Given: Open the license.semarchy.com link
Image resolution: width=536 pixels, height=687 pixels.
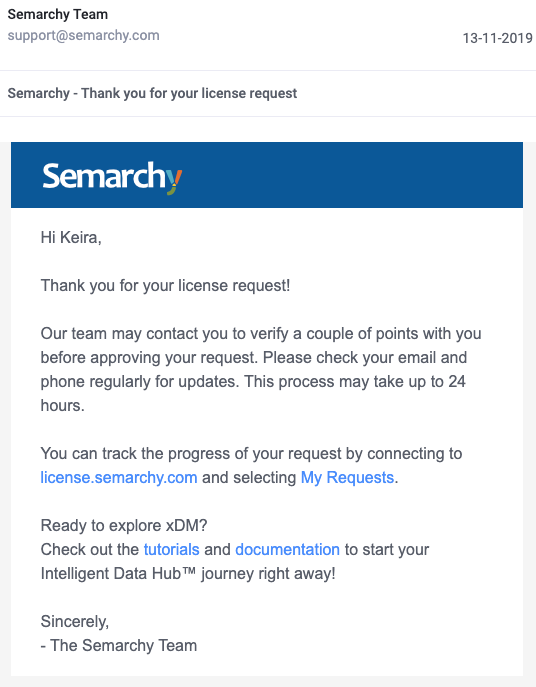Looking at the screenshot, I should click(119, 478).
